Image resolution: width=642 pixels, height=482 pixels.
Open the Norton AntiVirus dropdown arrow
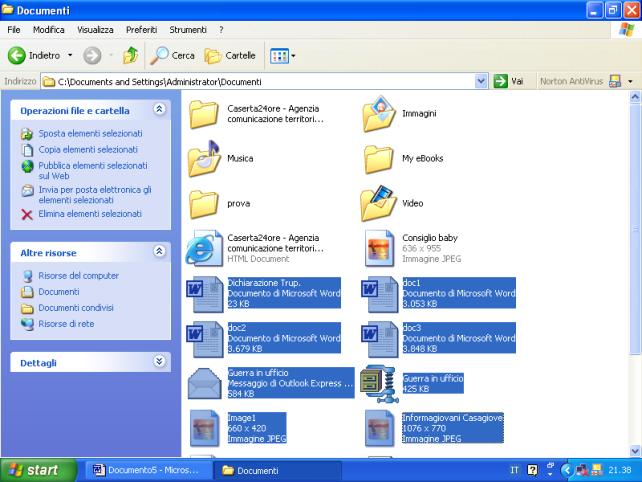point(631,81)
